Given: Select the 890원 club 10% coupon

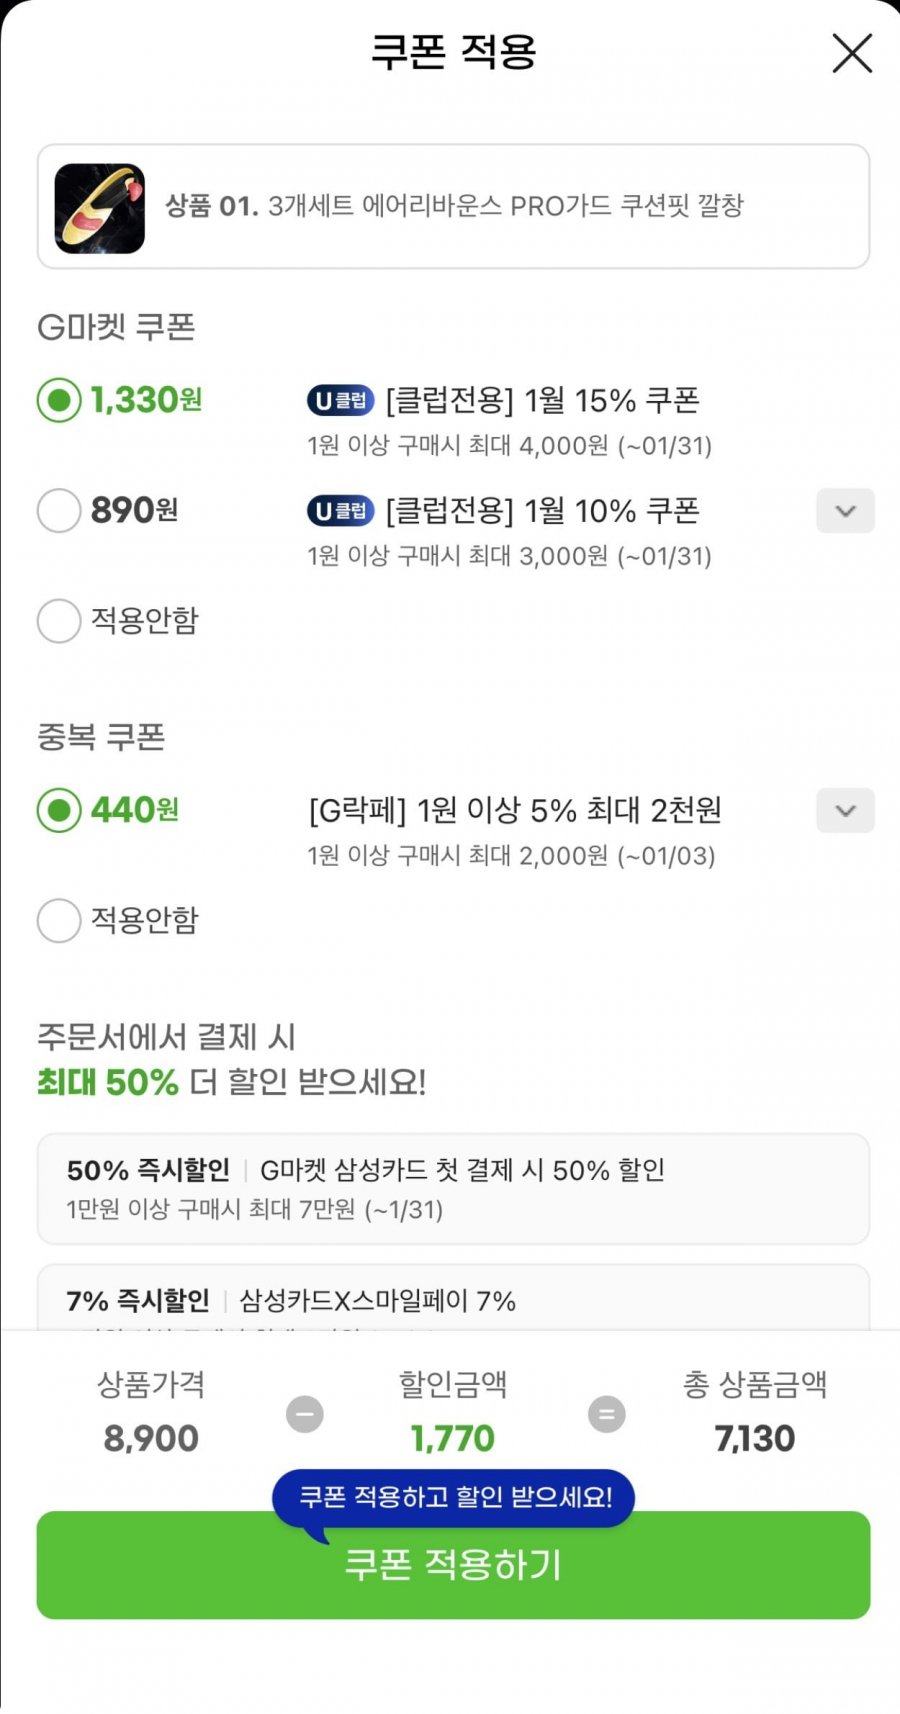Looking at the screenshot, I should coord(59,510).
